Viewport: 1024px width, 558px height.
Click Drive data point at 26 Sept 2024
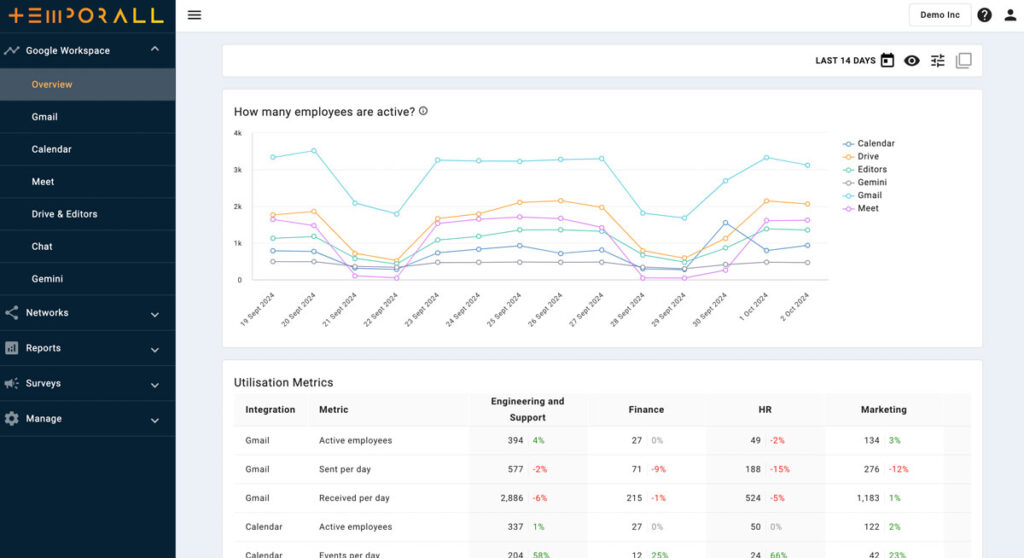(561, 201)
